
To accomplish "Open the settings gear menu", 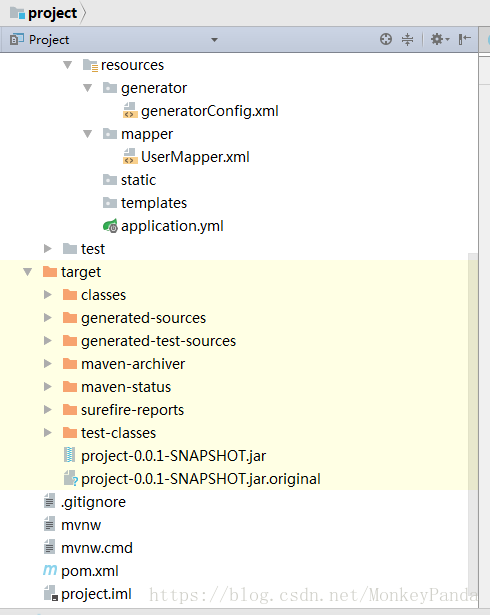I will coord(440,39).
